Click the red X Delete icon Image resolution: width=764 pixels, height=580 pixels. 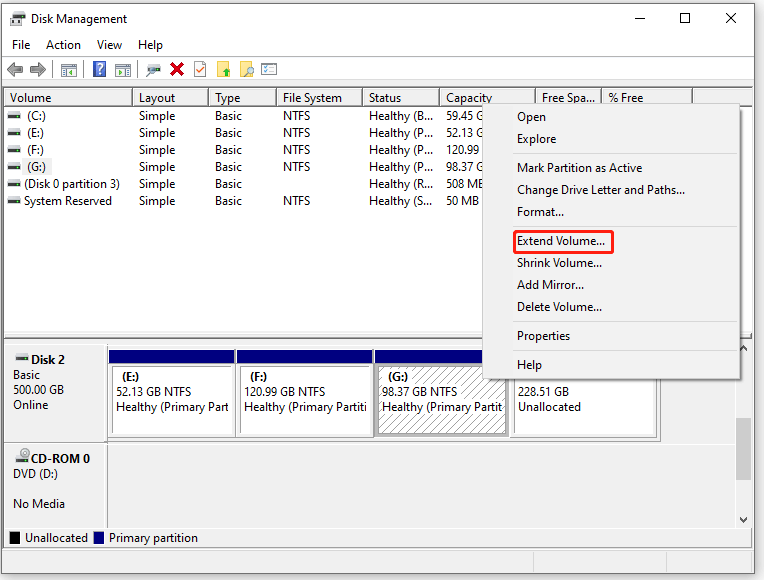click(x=177, y=70)
